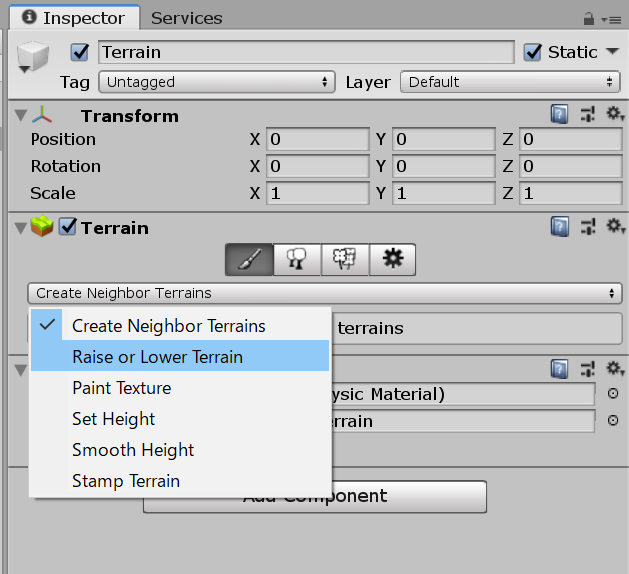Open the Terrain Settings gear tool
Screen dimensions: 629x574
pos(393,260)
